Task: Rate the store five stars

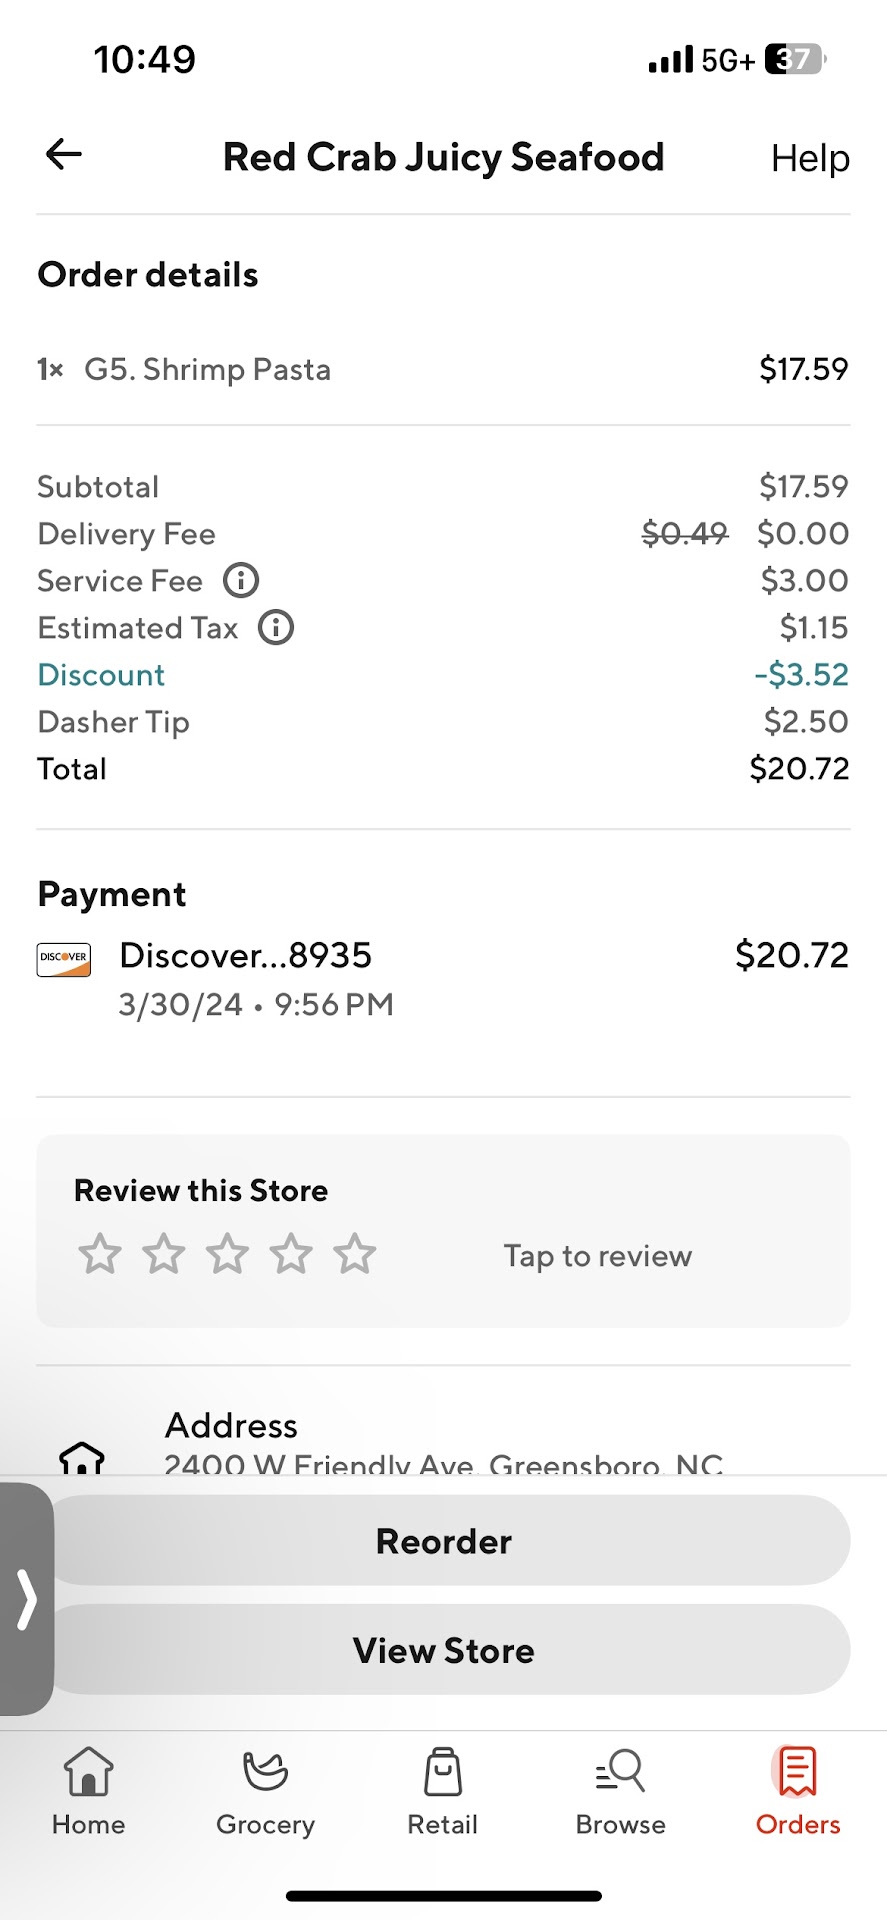Action: click(x=355, y=1254)
